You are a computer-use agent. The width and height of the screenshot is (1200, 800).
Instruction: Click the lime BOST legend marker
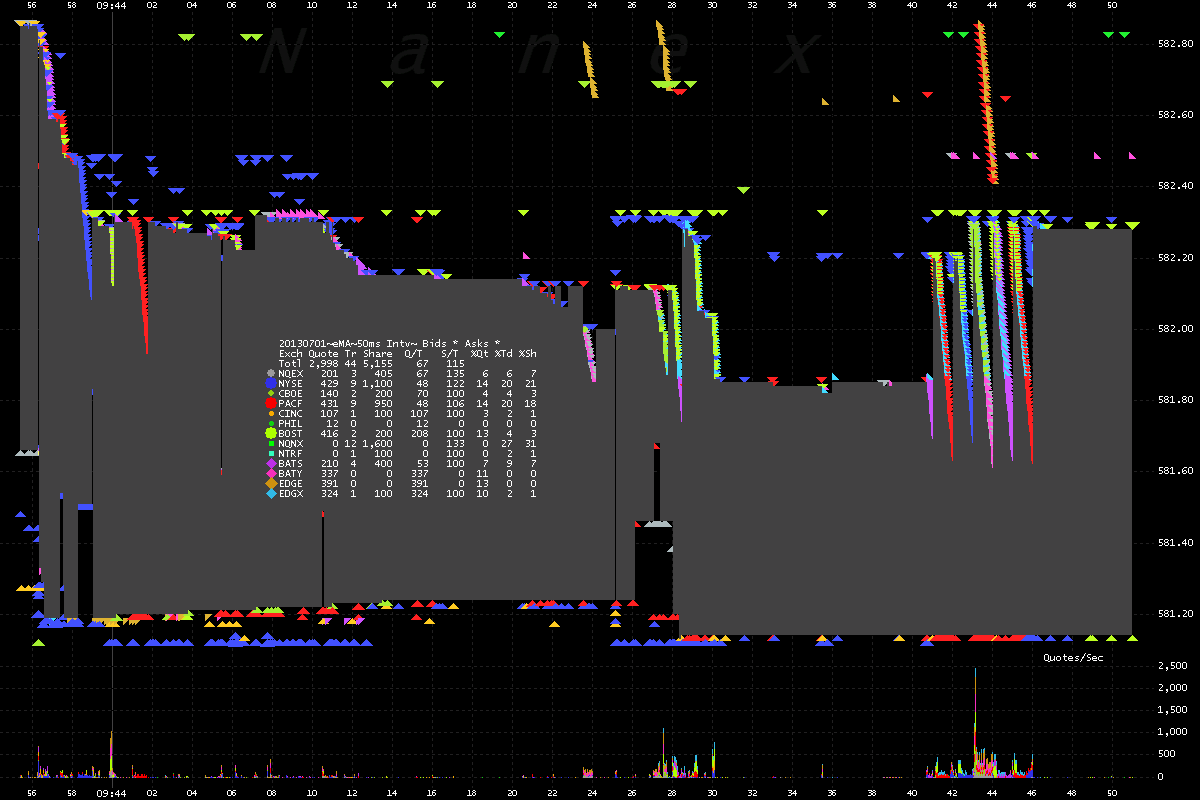tap(271, 433)
